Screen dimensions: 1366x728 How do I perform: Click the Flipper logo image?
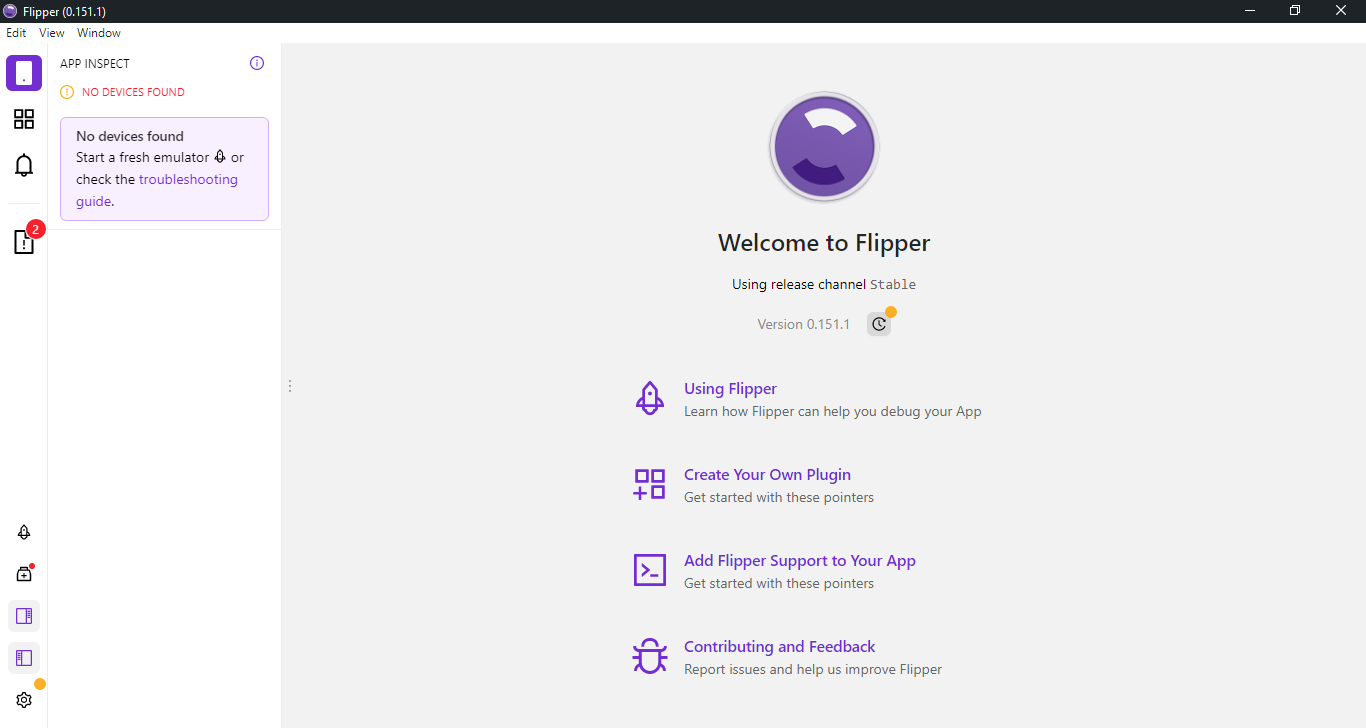point(824,147)
